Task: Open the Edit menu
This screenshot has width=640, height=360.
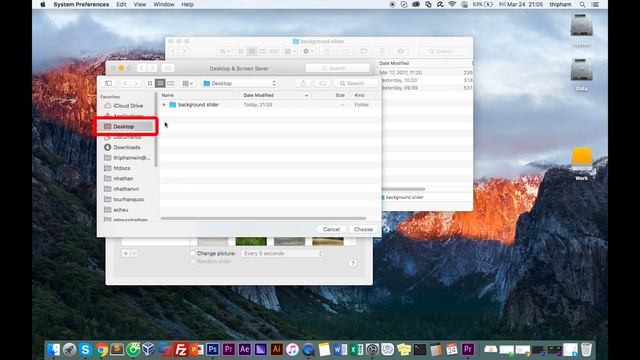Action: (x=121, y=4)
